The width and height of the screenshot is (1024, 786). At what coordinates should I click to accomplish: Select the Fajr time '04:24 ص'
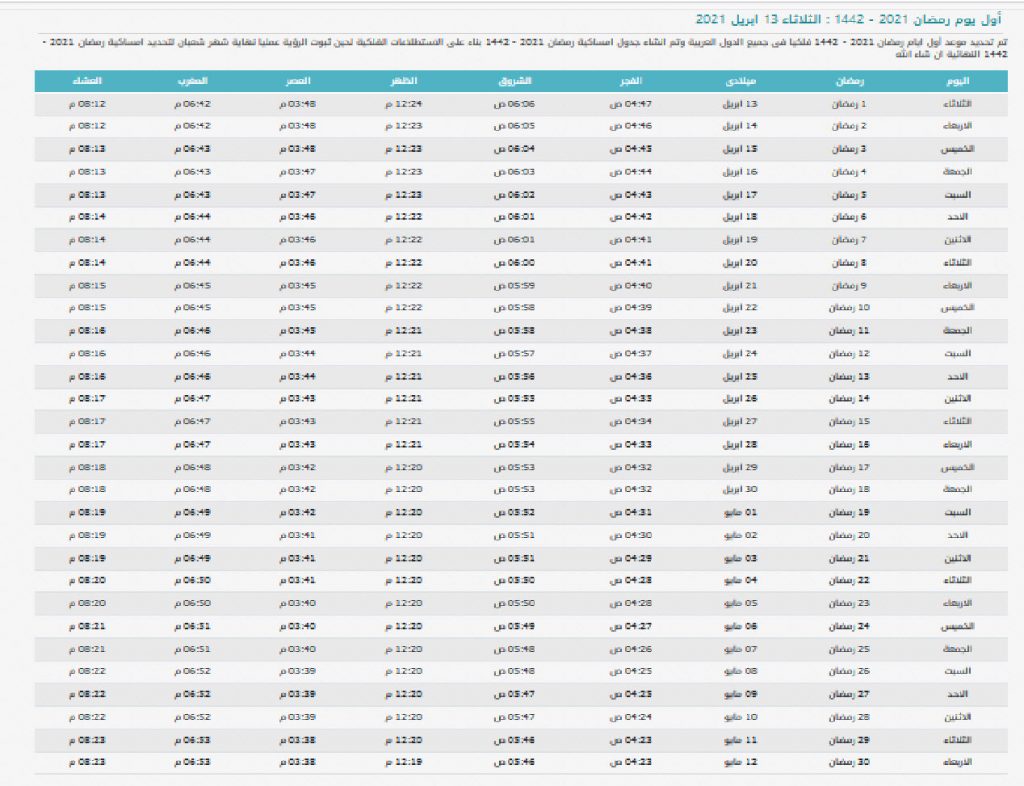pyautogui.click(x=631, y=717)
